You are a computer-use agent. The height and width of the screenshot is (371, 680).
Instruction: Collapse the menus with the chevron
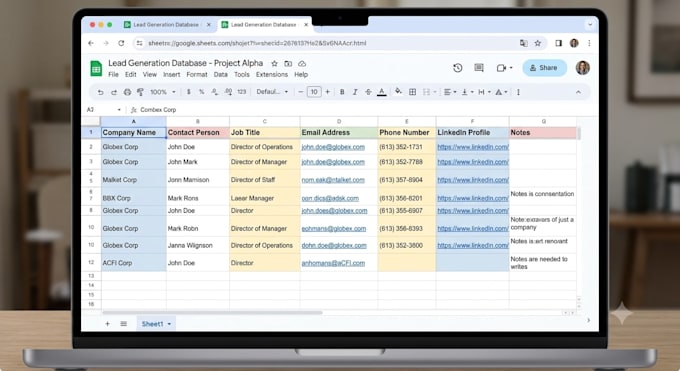[x=578, y=92]
